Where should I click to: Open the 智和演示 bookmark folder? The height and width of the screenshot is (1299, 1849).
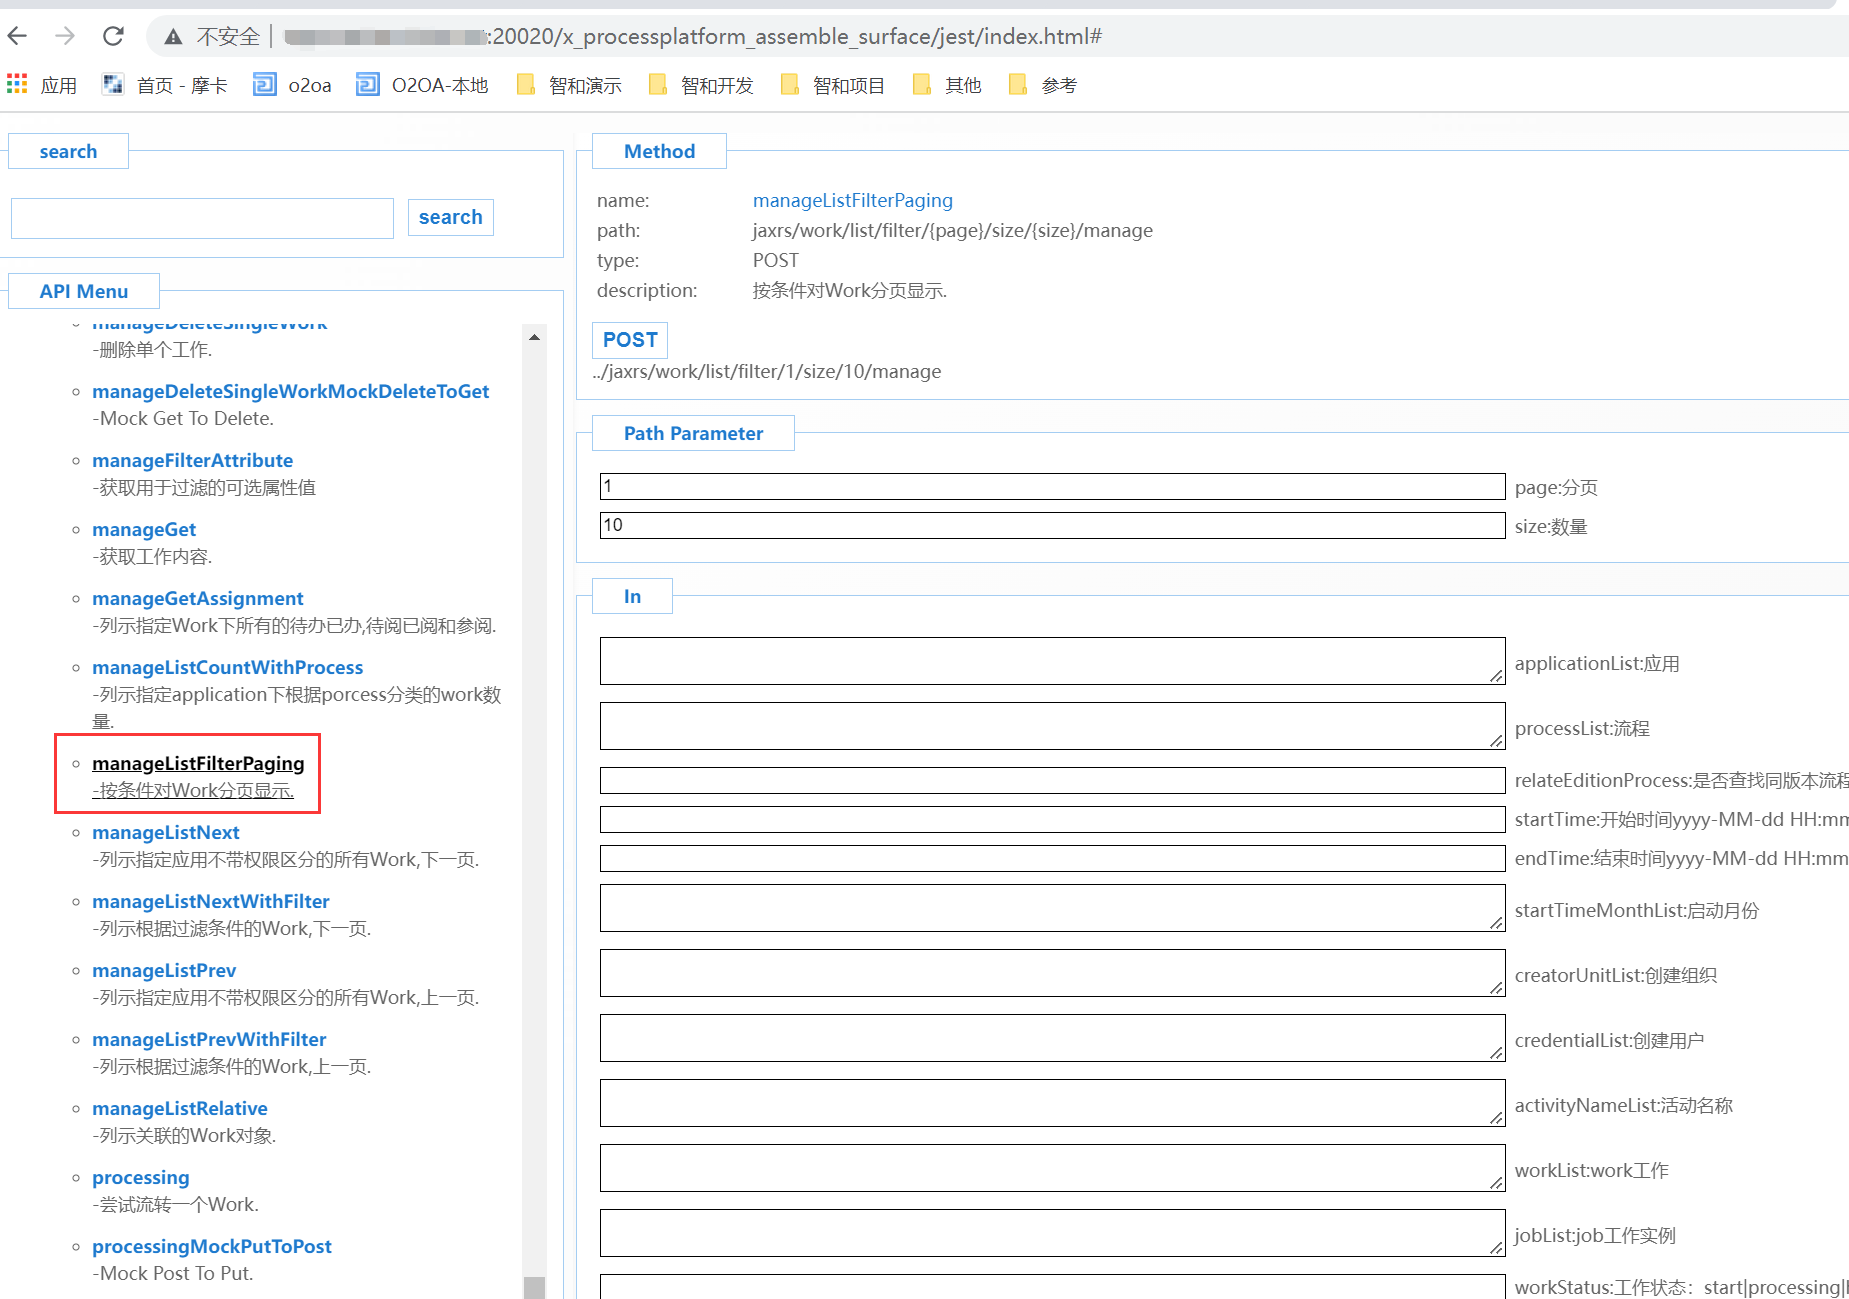[568, 85]
